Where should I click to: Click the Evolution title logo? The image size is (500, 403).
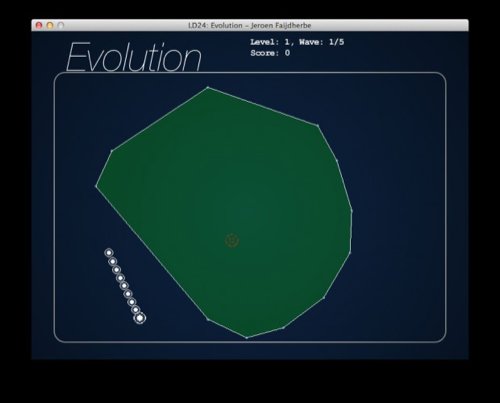click(x=134, y=57)
